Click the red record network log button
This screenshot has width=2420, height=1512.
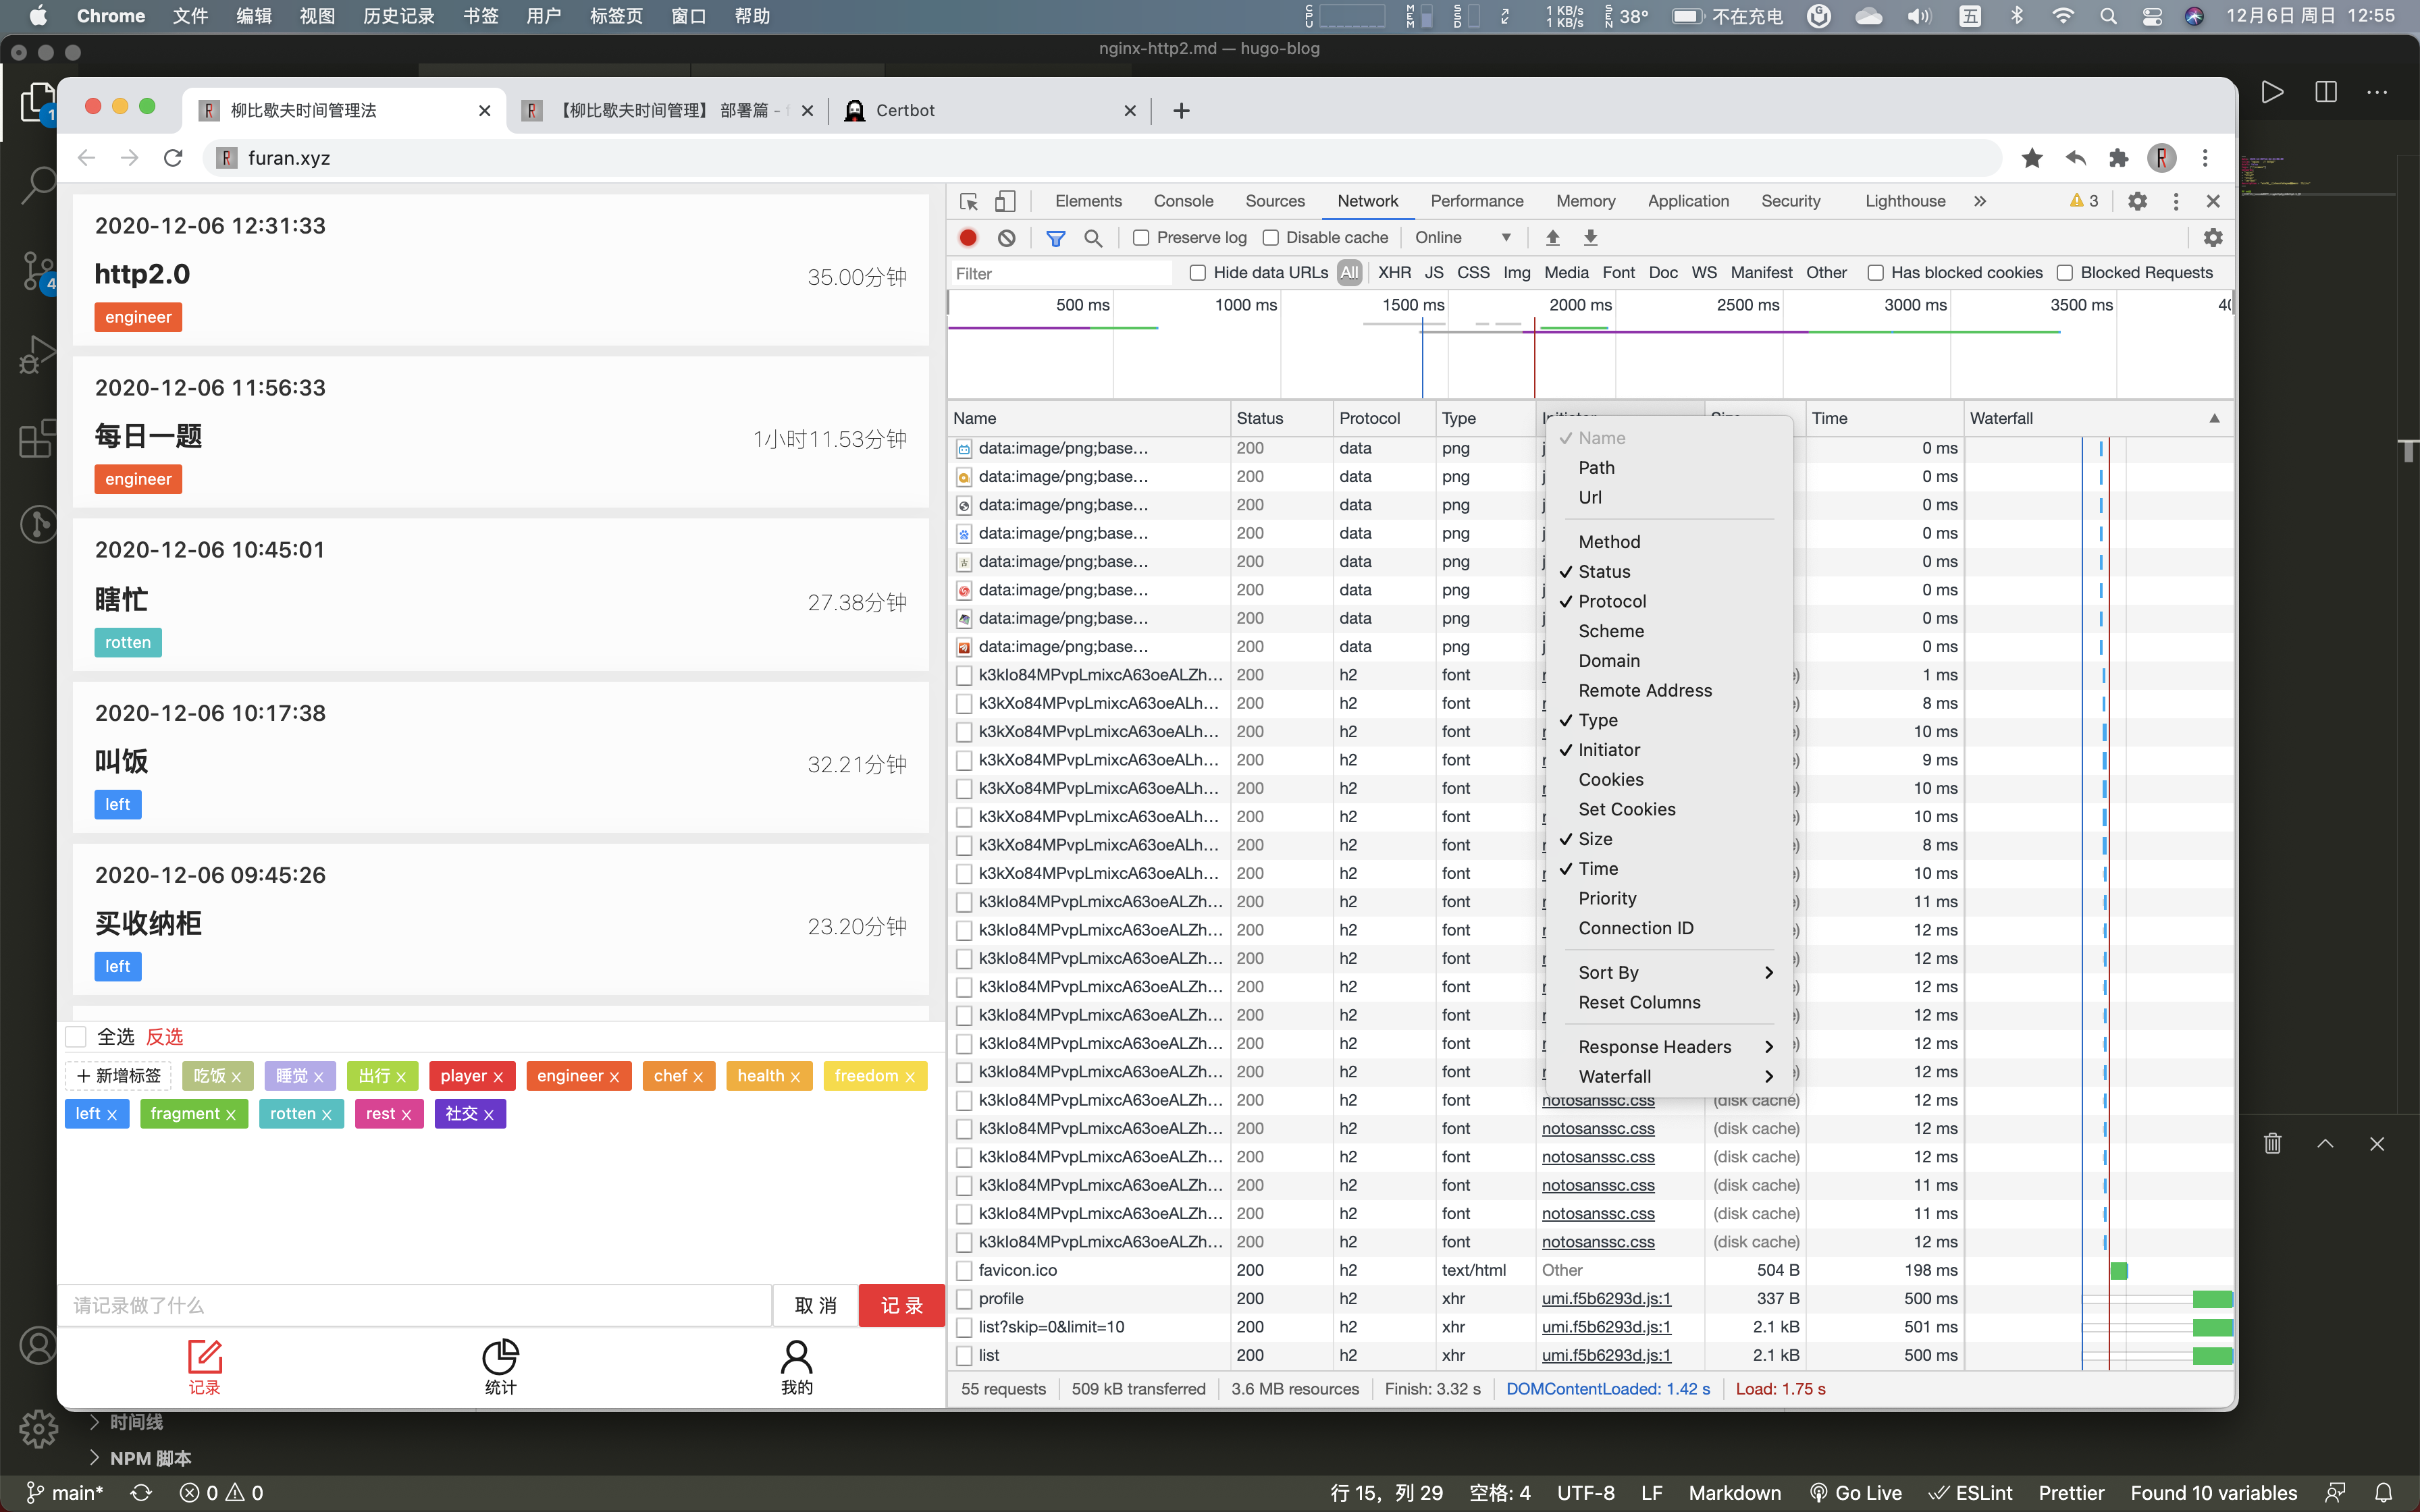968,237
